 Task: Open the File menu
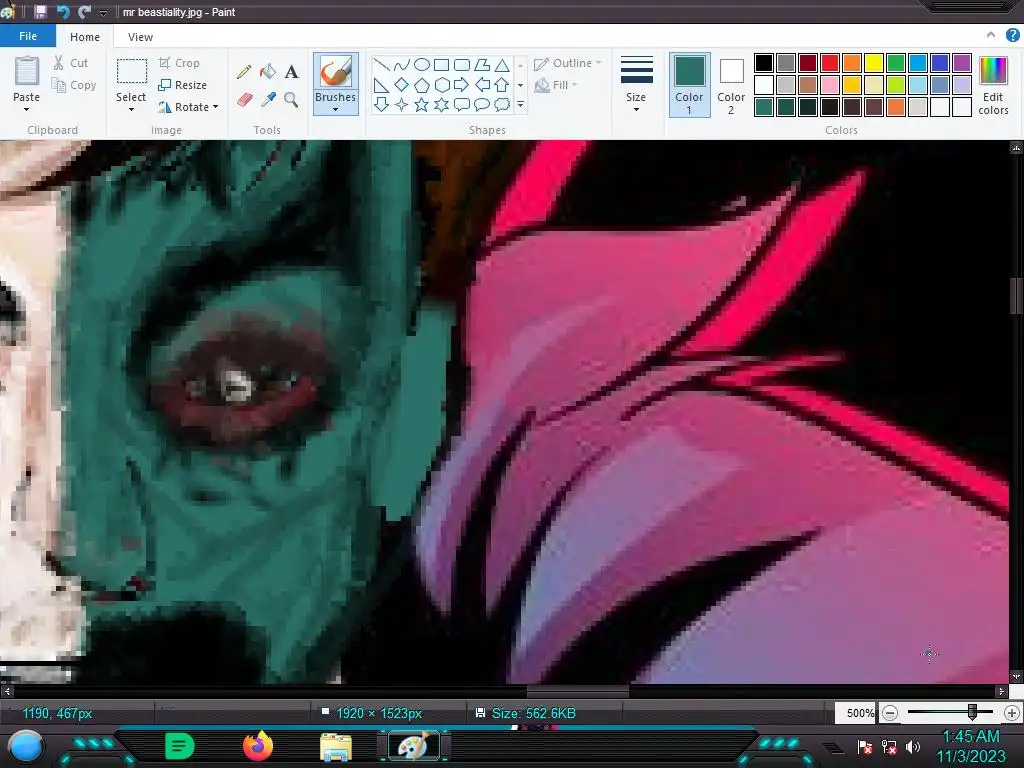click(x=28, y=36)
